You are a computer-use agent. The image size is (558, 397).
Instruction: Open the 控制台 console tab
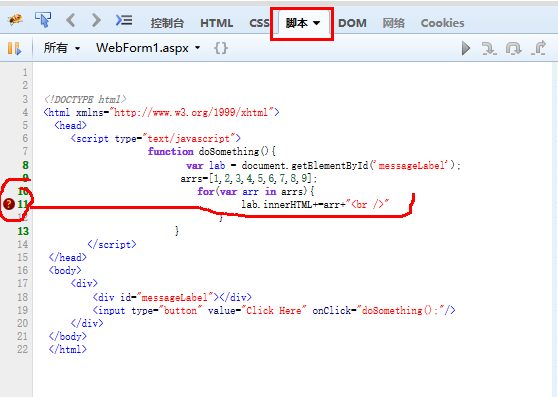tap(167, 23)
